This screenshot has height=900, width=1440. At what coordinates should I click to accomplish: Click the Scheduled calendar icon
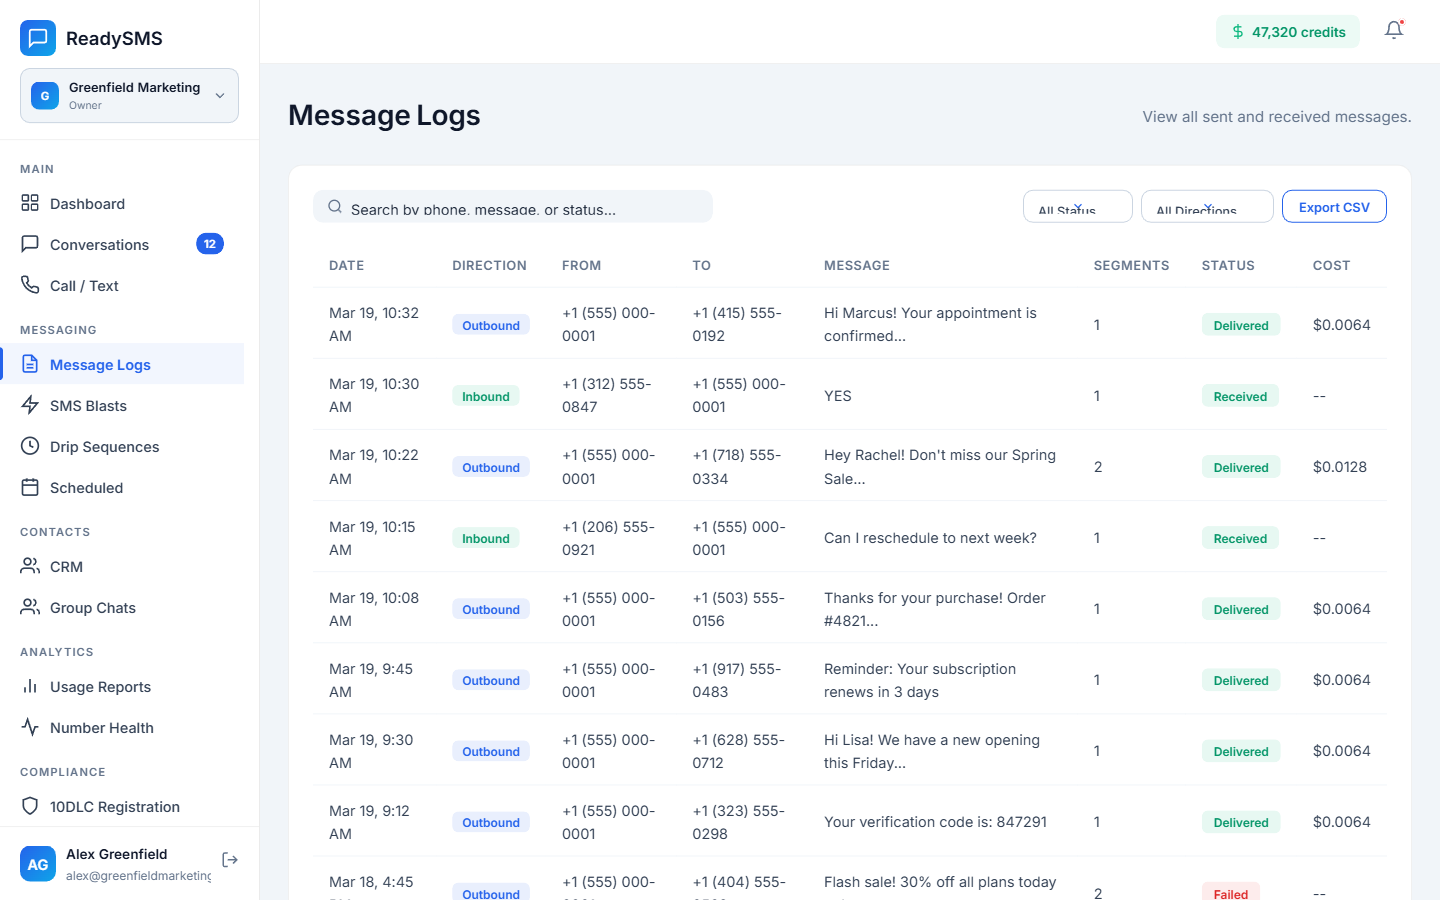(x=30, y=487)
